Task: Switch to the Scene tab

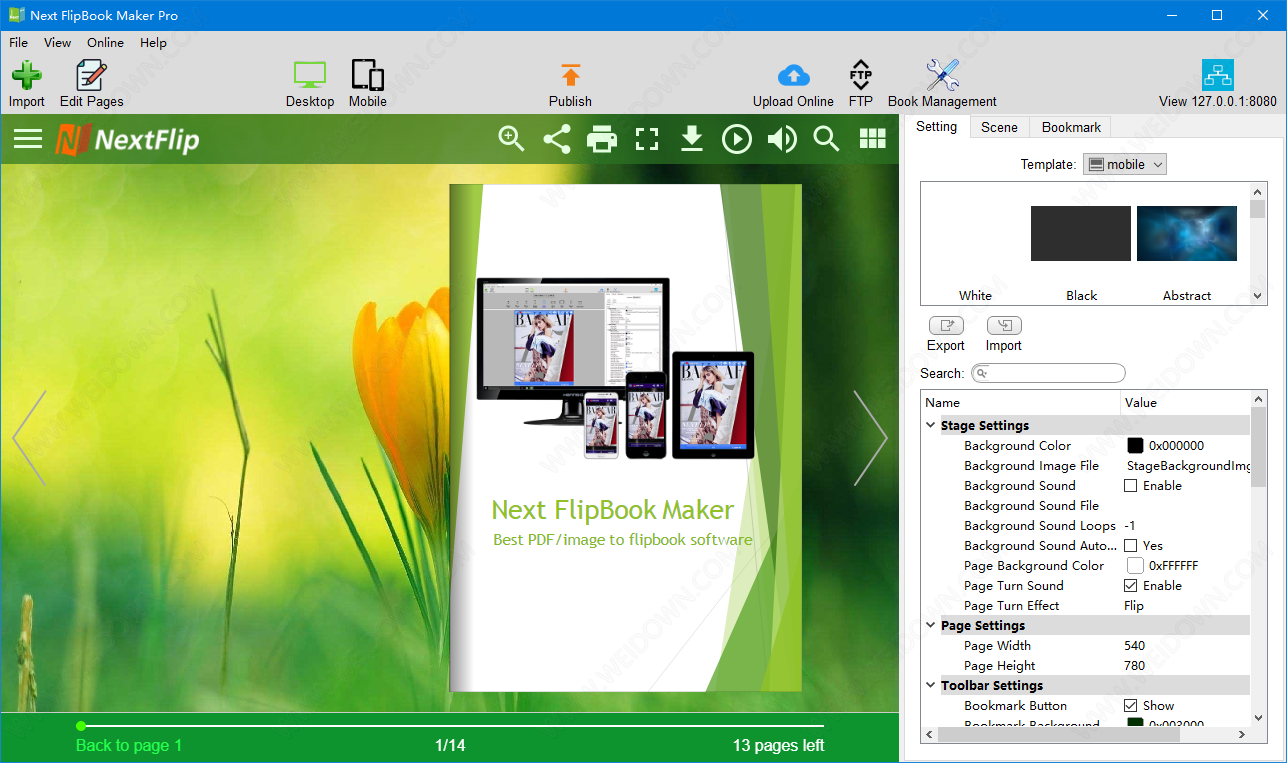Action: coord(999,127)
